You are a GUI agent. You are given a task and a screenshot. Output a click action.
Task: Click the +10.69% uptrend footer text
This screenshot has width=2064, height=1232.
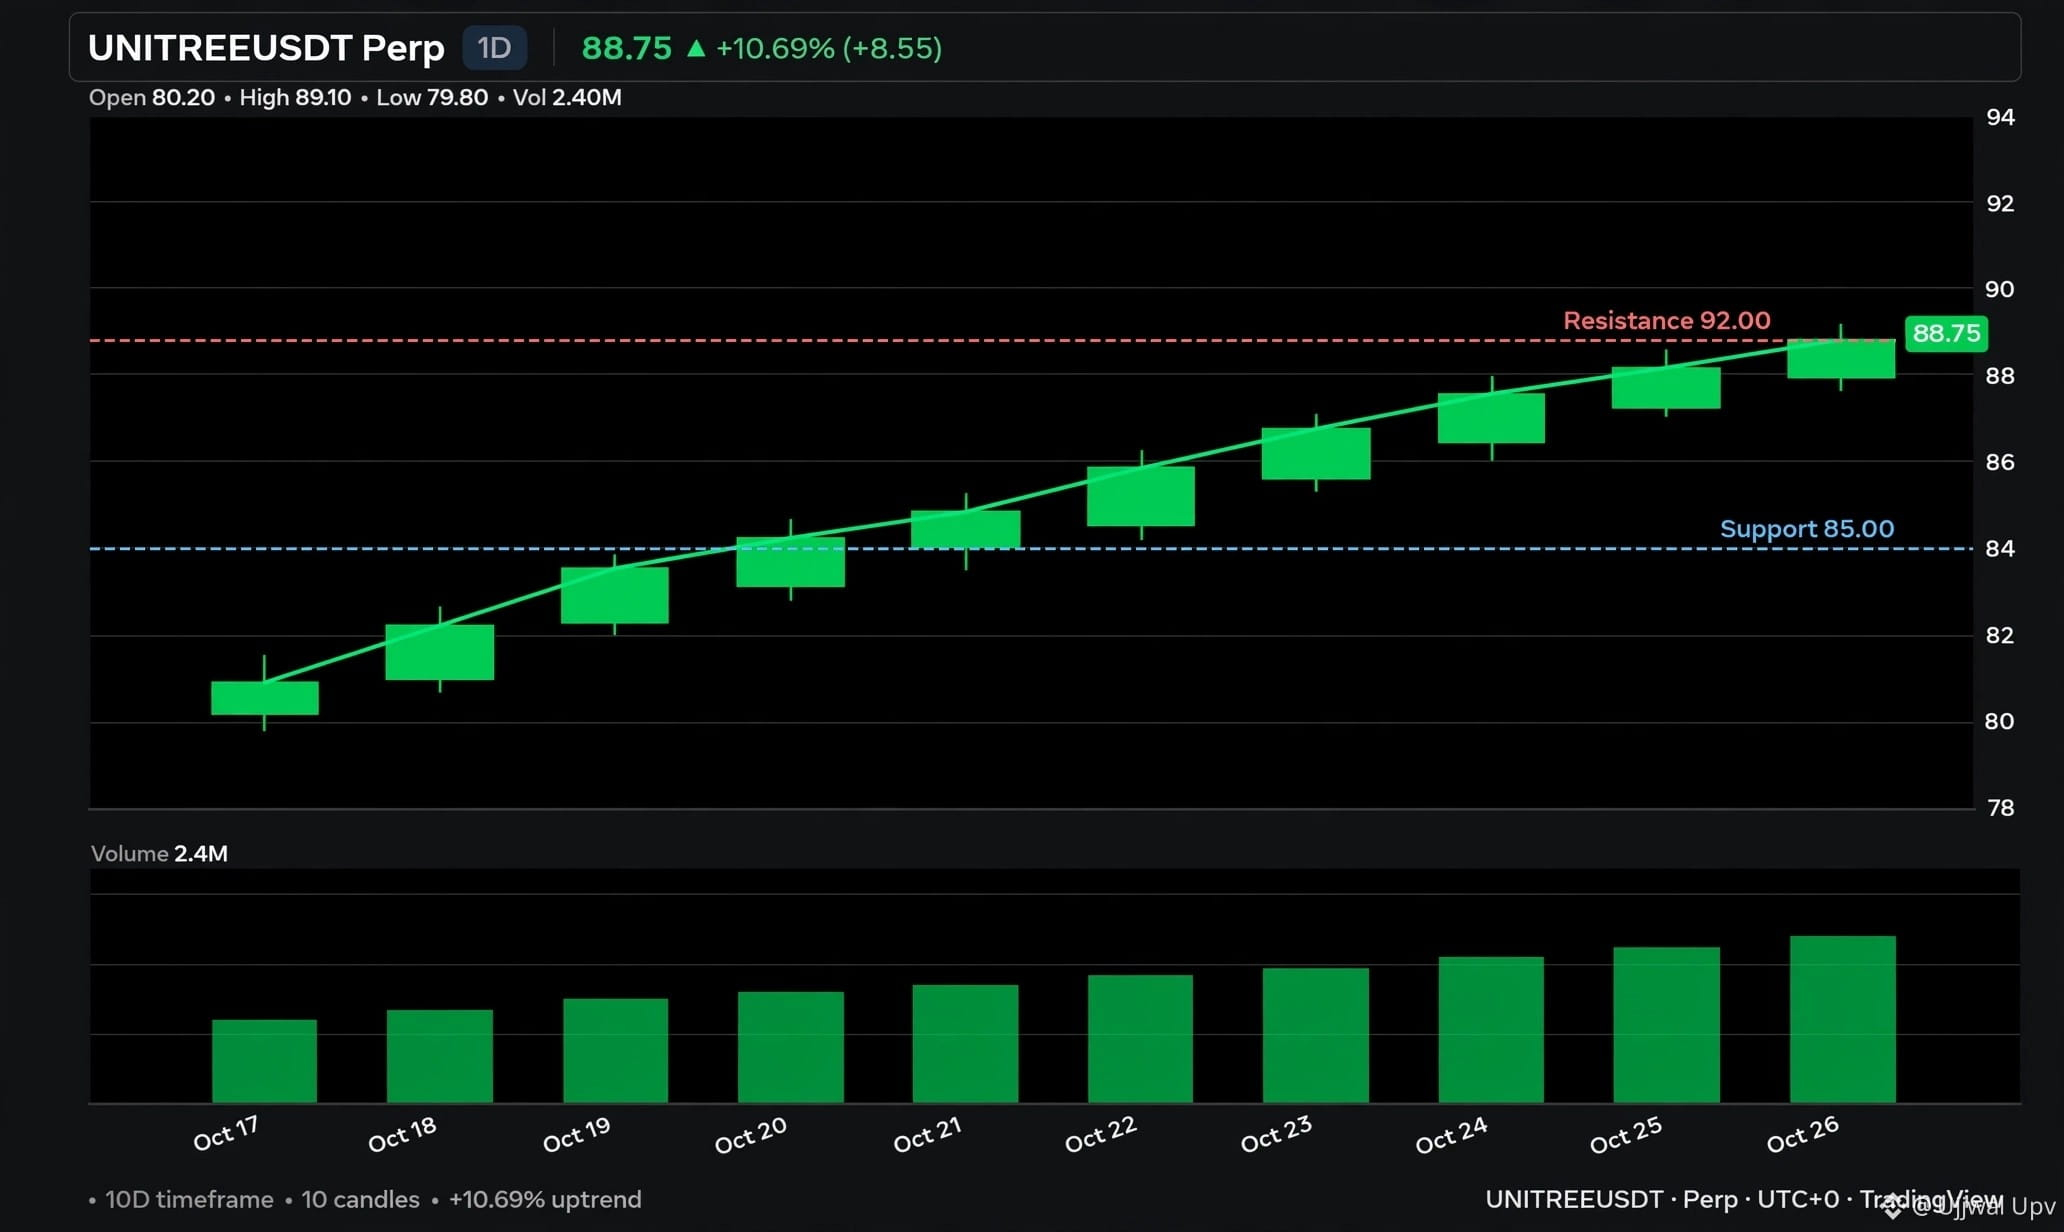click(545, 1199)
